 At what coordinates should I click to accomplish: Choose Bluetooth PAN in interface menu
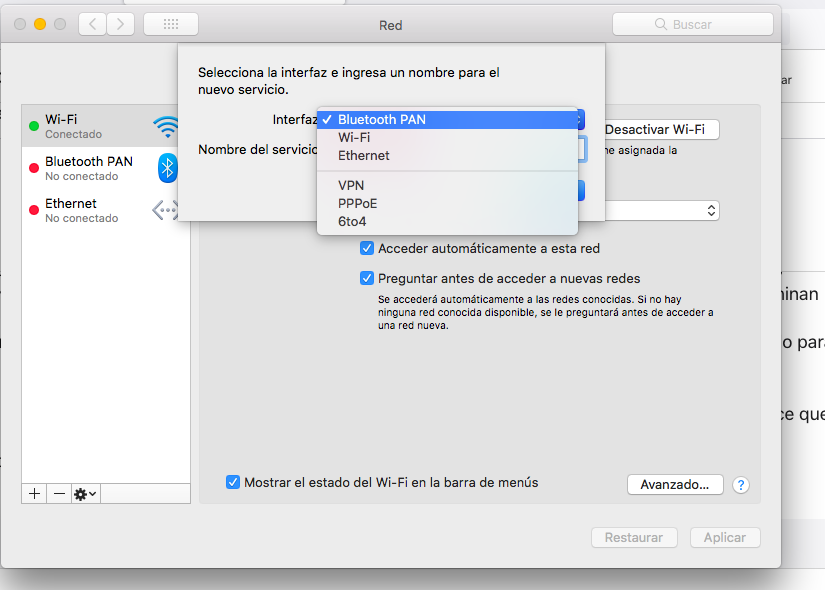[447, 119]
